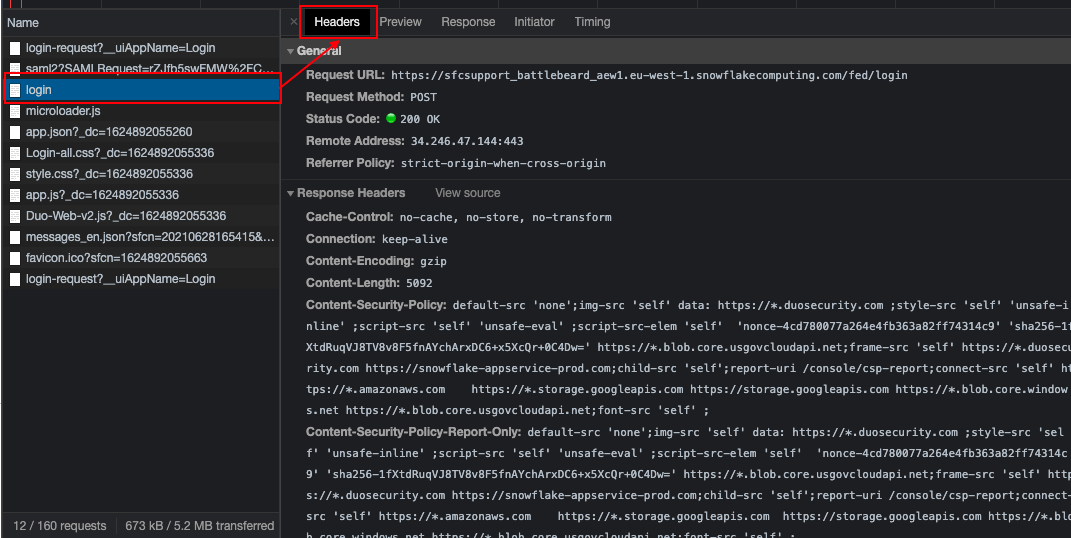Click the icon beside Duo-Web-v2.js request

[x=15, y=216]
